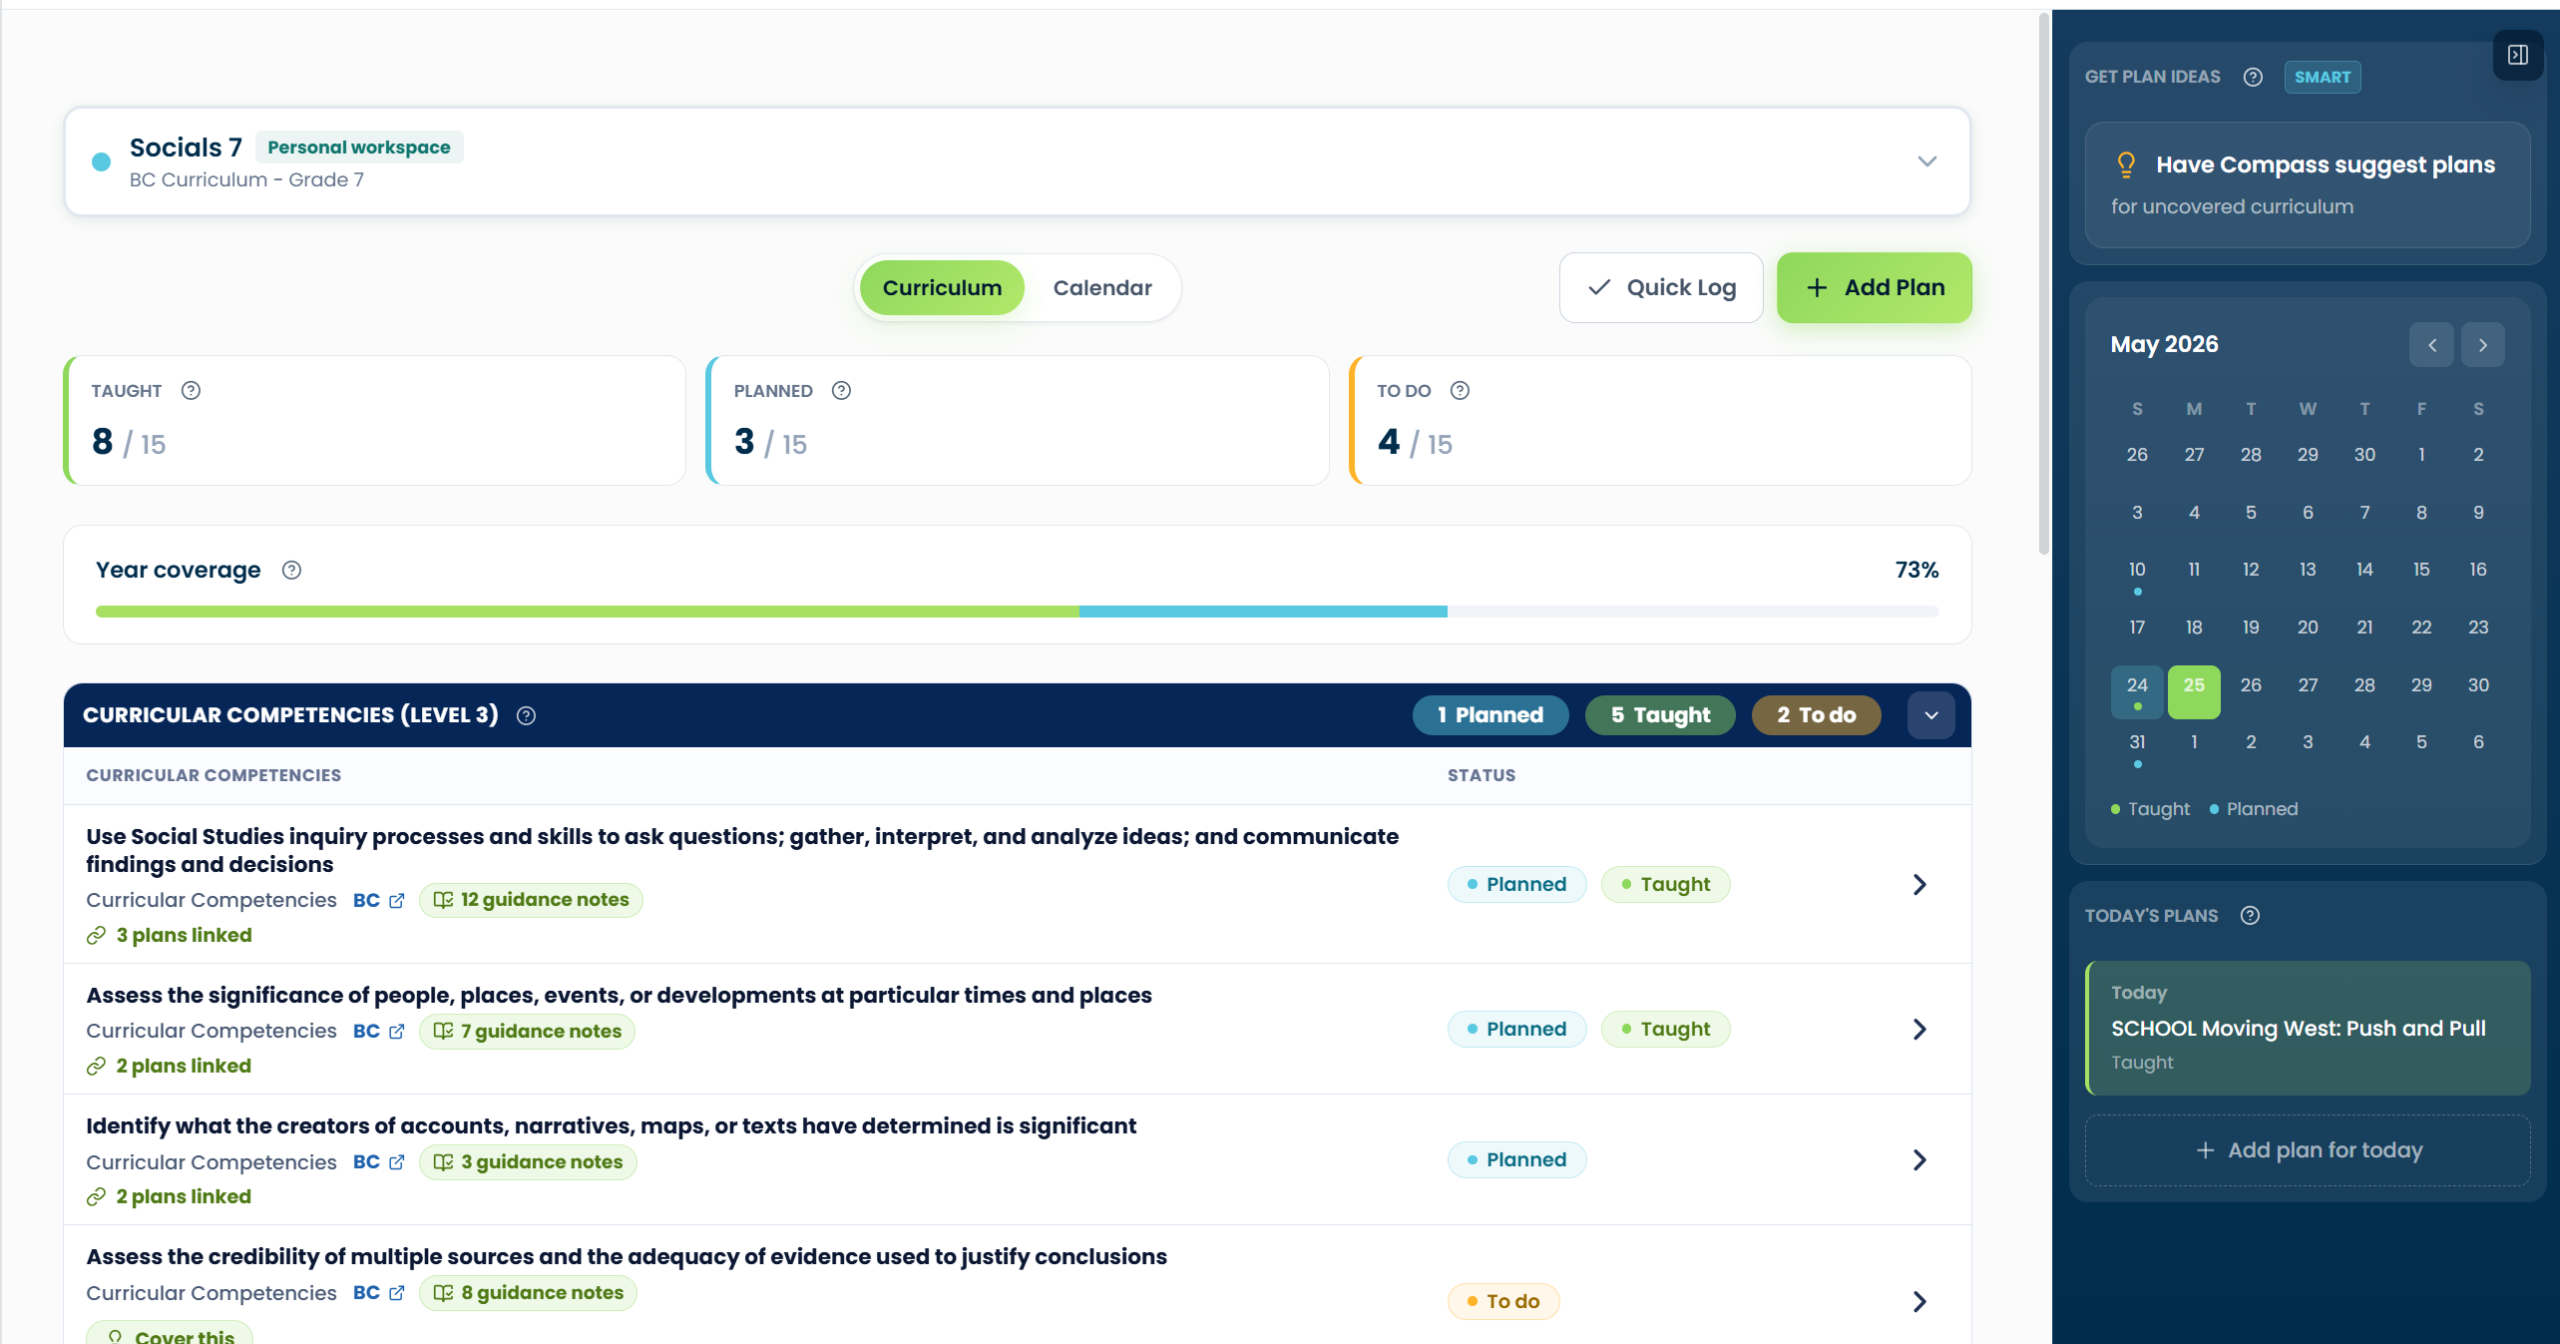Screen dimensions: 2560x1344
Task: Go to previous month in calendar
Action: click(2432, 346)
